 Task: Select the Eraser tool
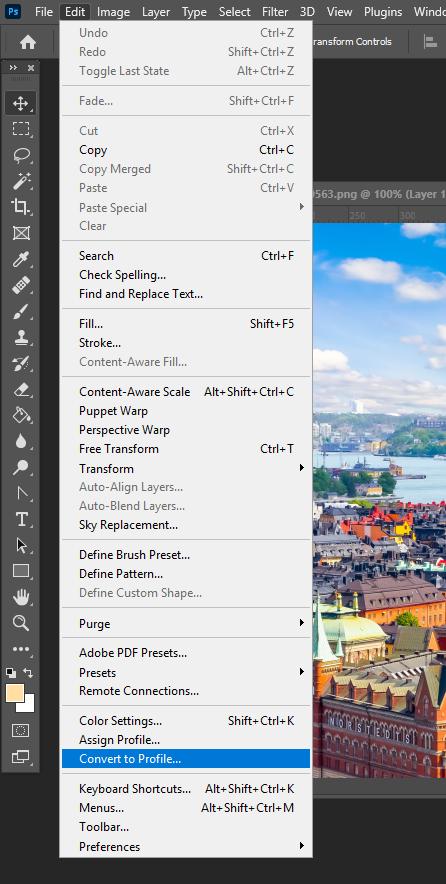point(21,389)
